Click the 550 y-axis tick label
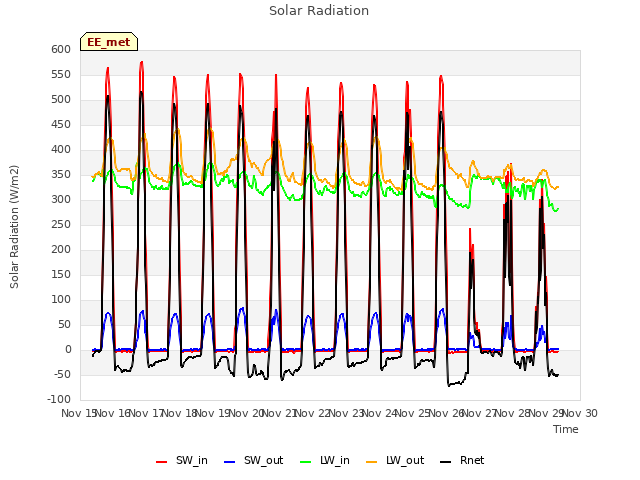 pos(61,75)
